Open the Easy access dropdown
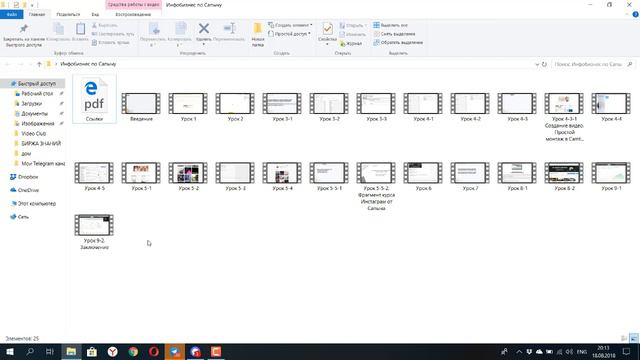640x360 pixels. pos(289,34)
